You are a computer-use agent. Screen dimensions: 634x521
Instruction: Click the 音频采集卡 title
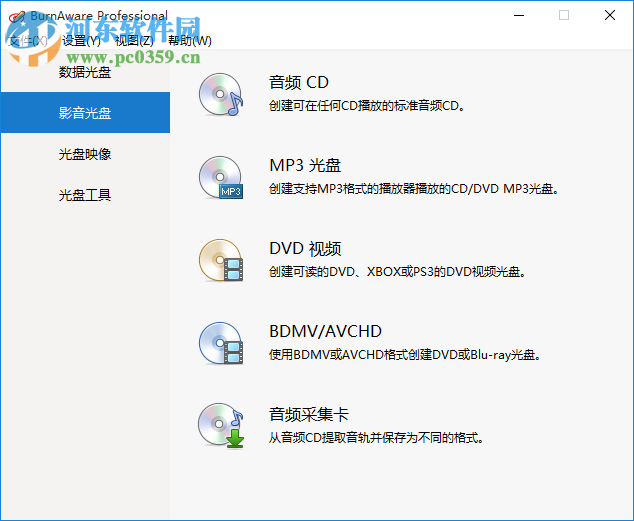[309, 414]
